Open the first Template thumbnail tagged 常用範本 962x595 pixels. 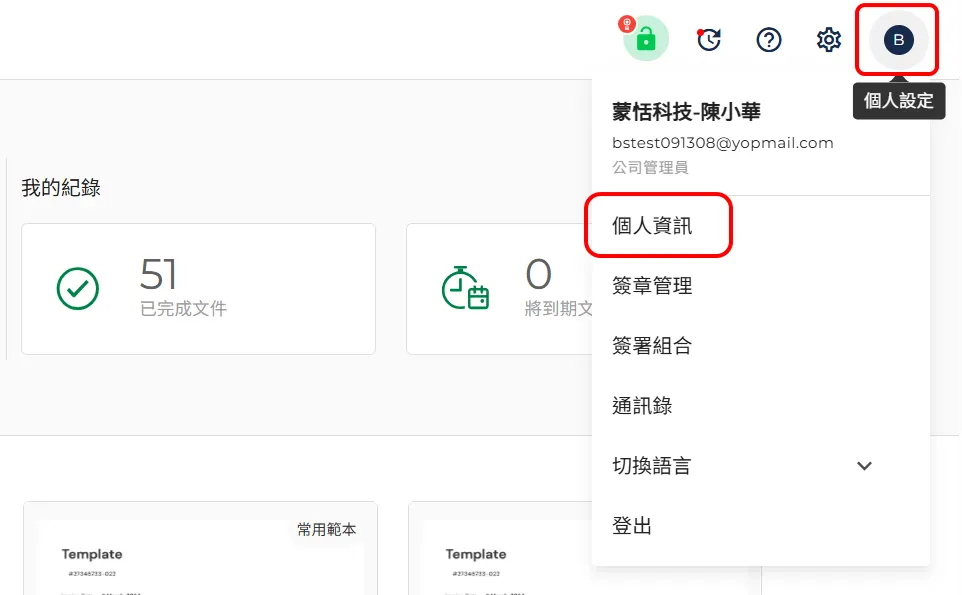click(200, 560)
